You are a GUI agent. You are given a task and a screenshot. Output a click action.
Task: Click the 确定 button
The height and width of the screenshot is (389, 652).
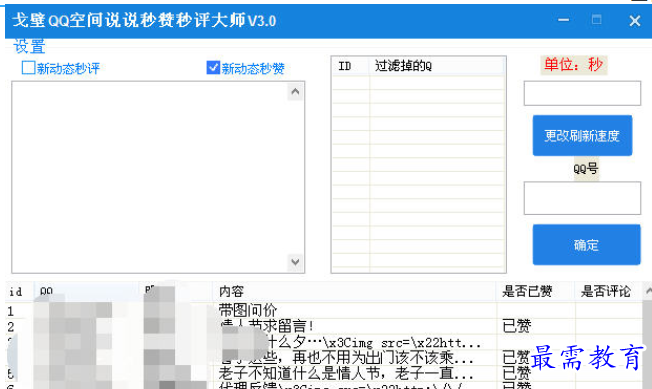586,245
